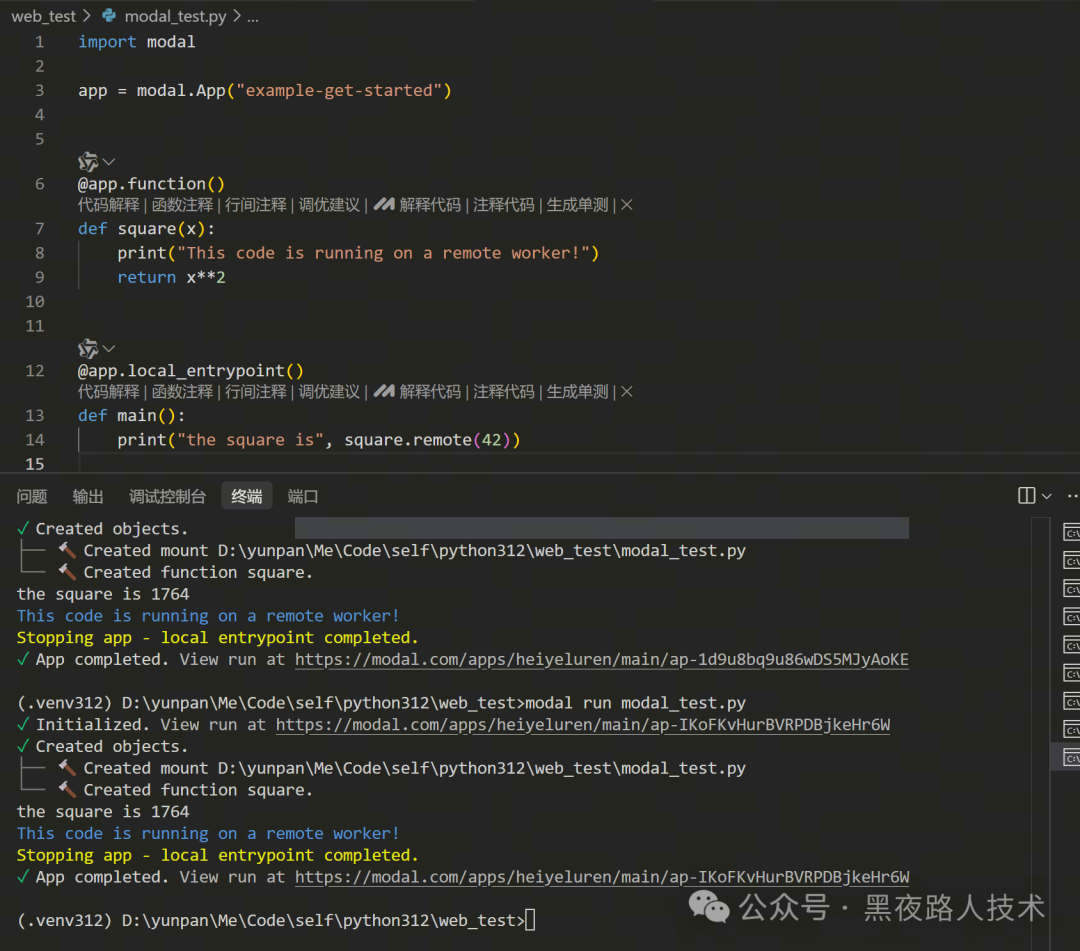
Task: Click "square.remote(42)" on line 14
Action: [427, 440]
